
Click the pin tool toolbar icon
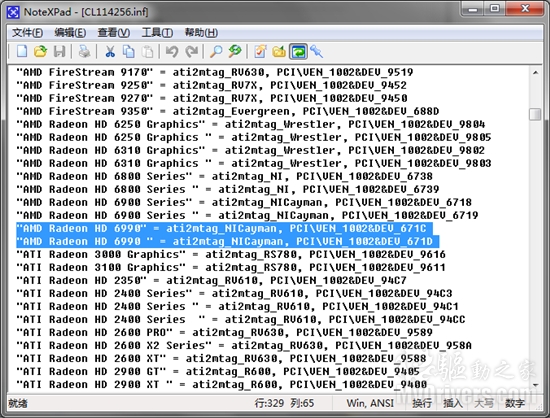pos(316,52)
